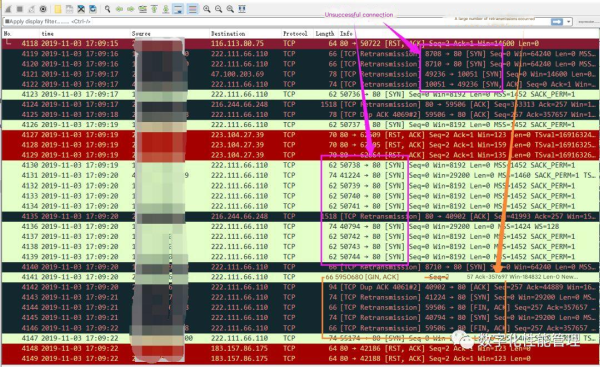The image size is (600, 367).
Task: Stop the running packet capture
Action: pyautogui.click(x=20, y=9)
